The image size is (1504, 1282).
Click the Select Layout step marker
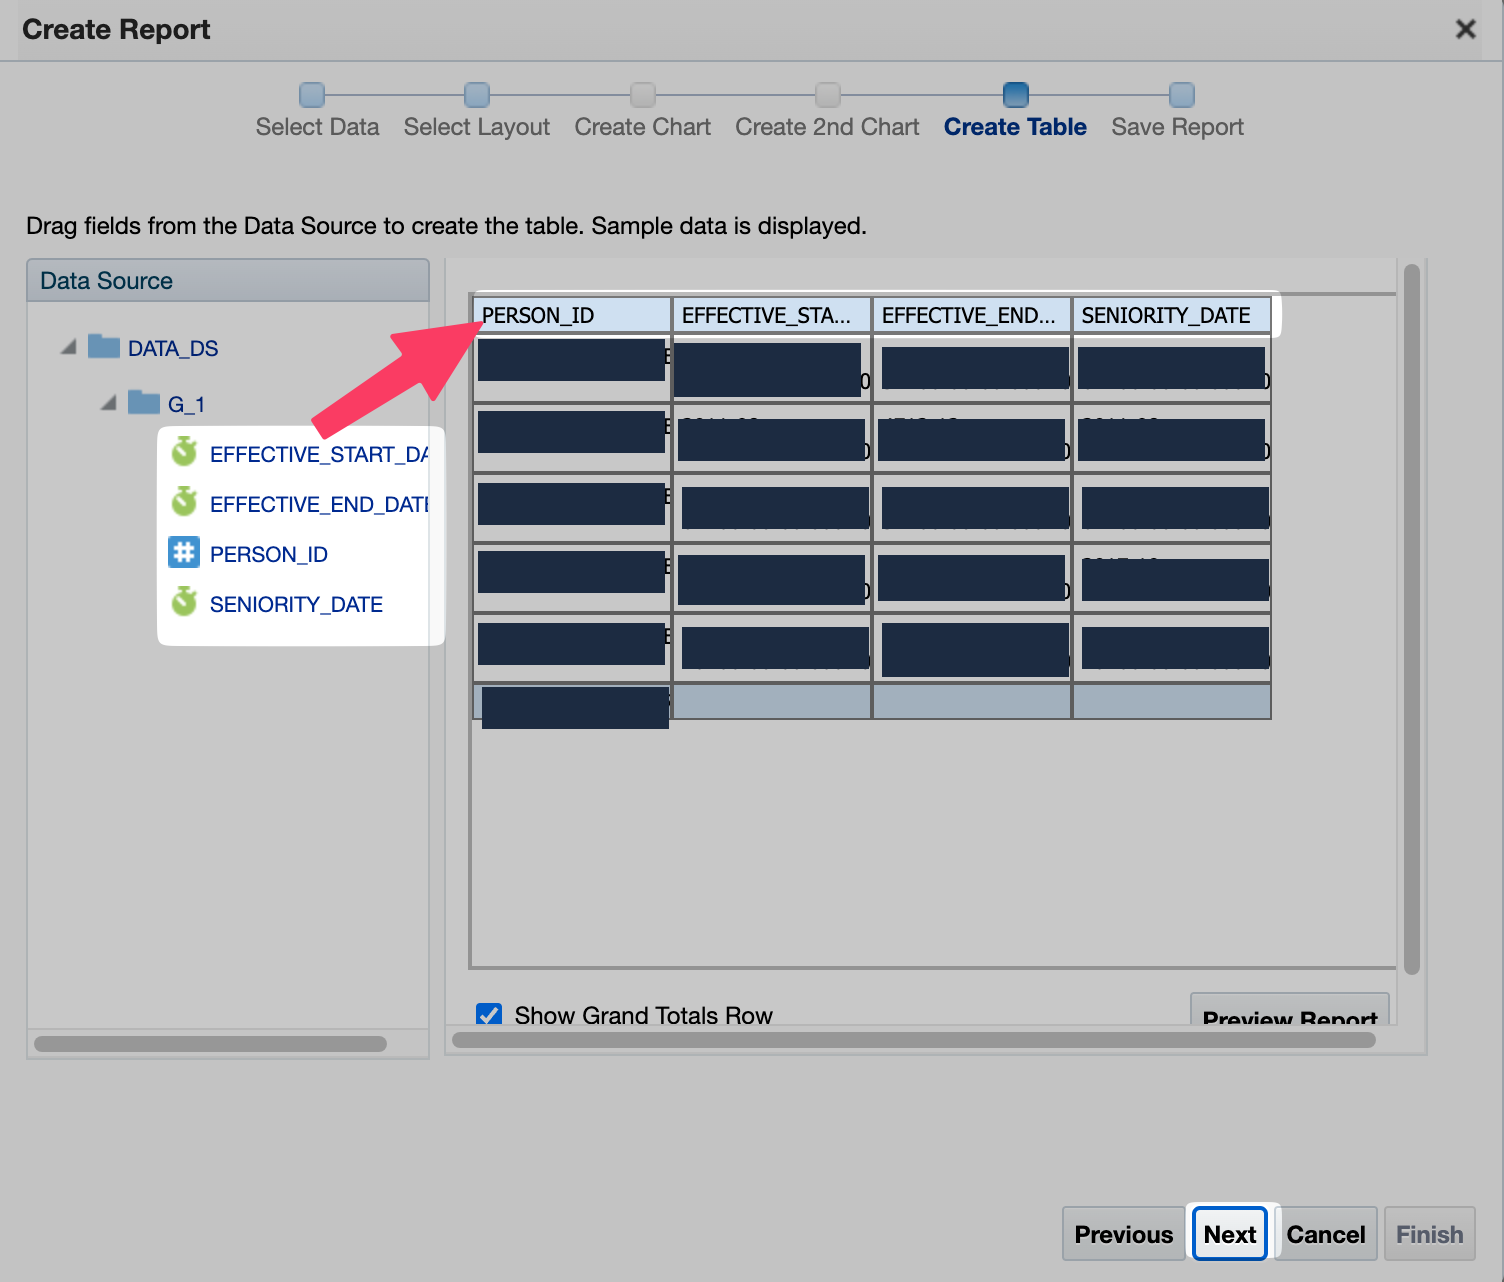tap(477, 95)
